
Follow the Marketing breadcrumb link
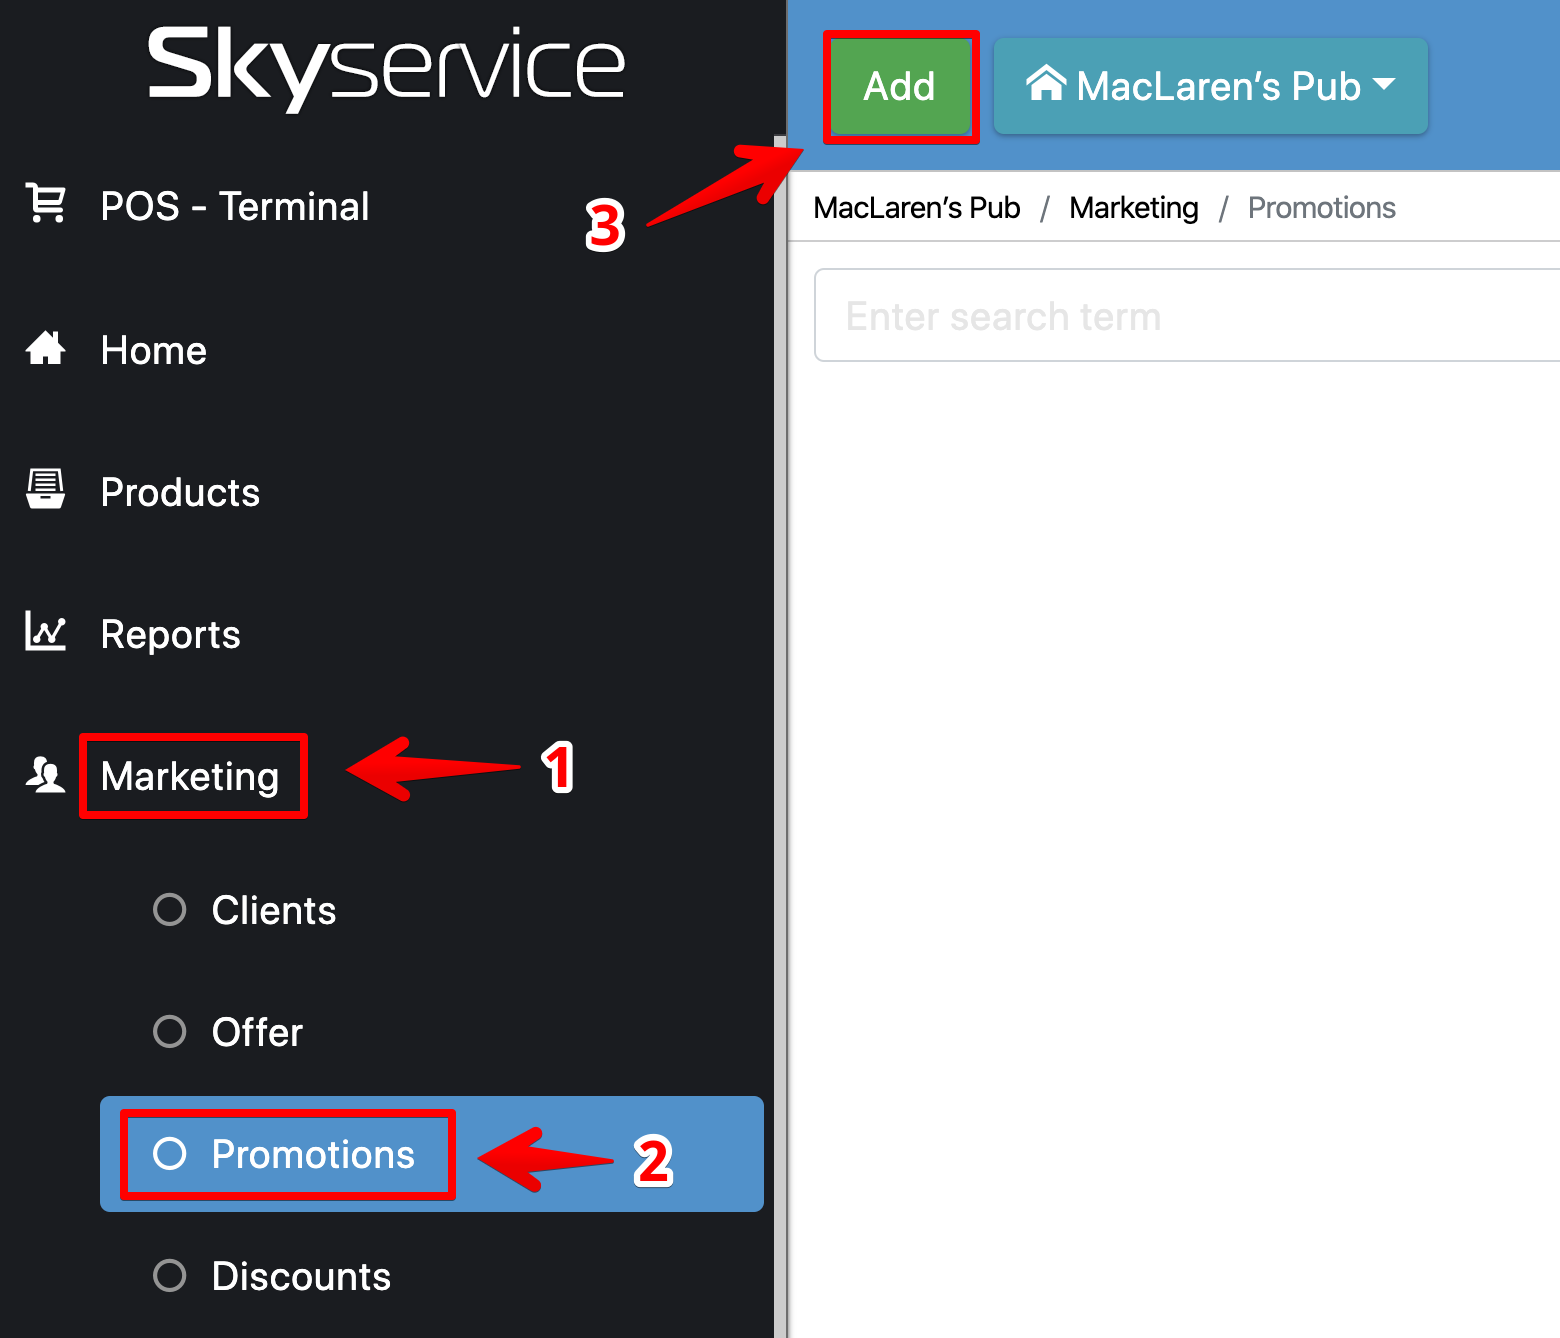pos(1133,208)
